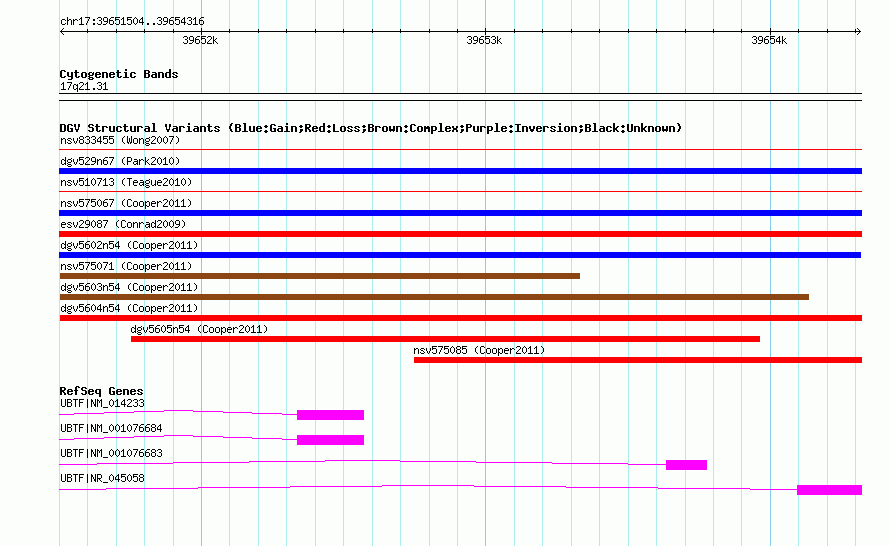The width and height of the screenshot is (890, 546).
Task: Select the nsv575085 red loss bar
Action: [x=638, y=360]
